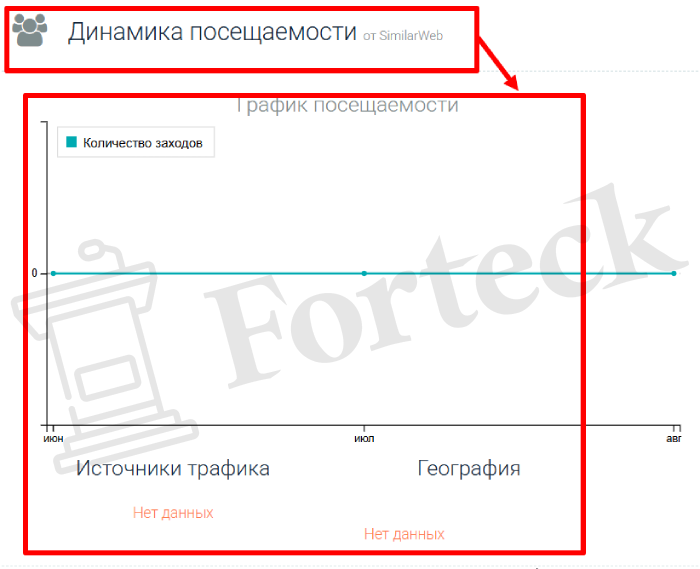The image size is (700, 569).
Task: Click the teal legend color square
Action: tap(71, 143)
